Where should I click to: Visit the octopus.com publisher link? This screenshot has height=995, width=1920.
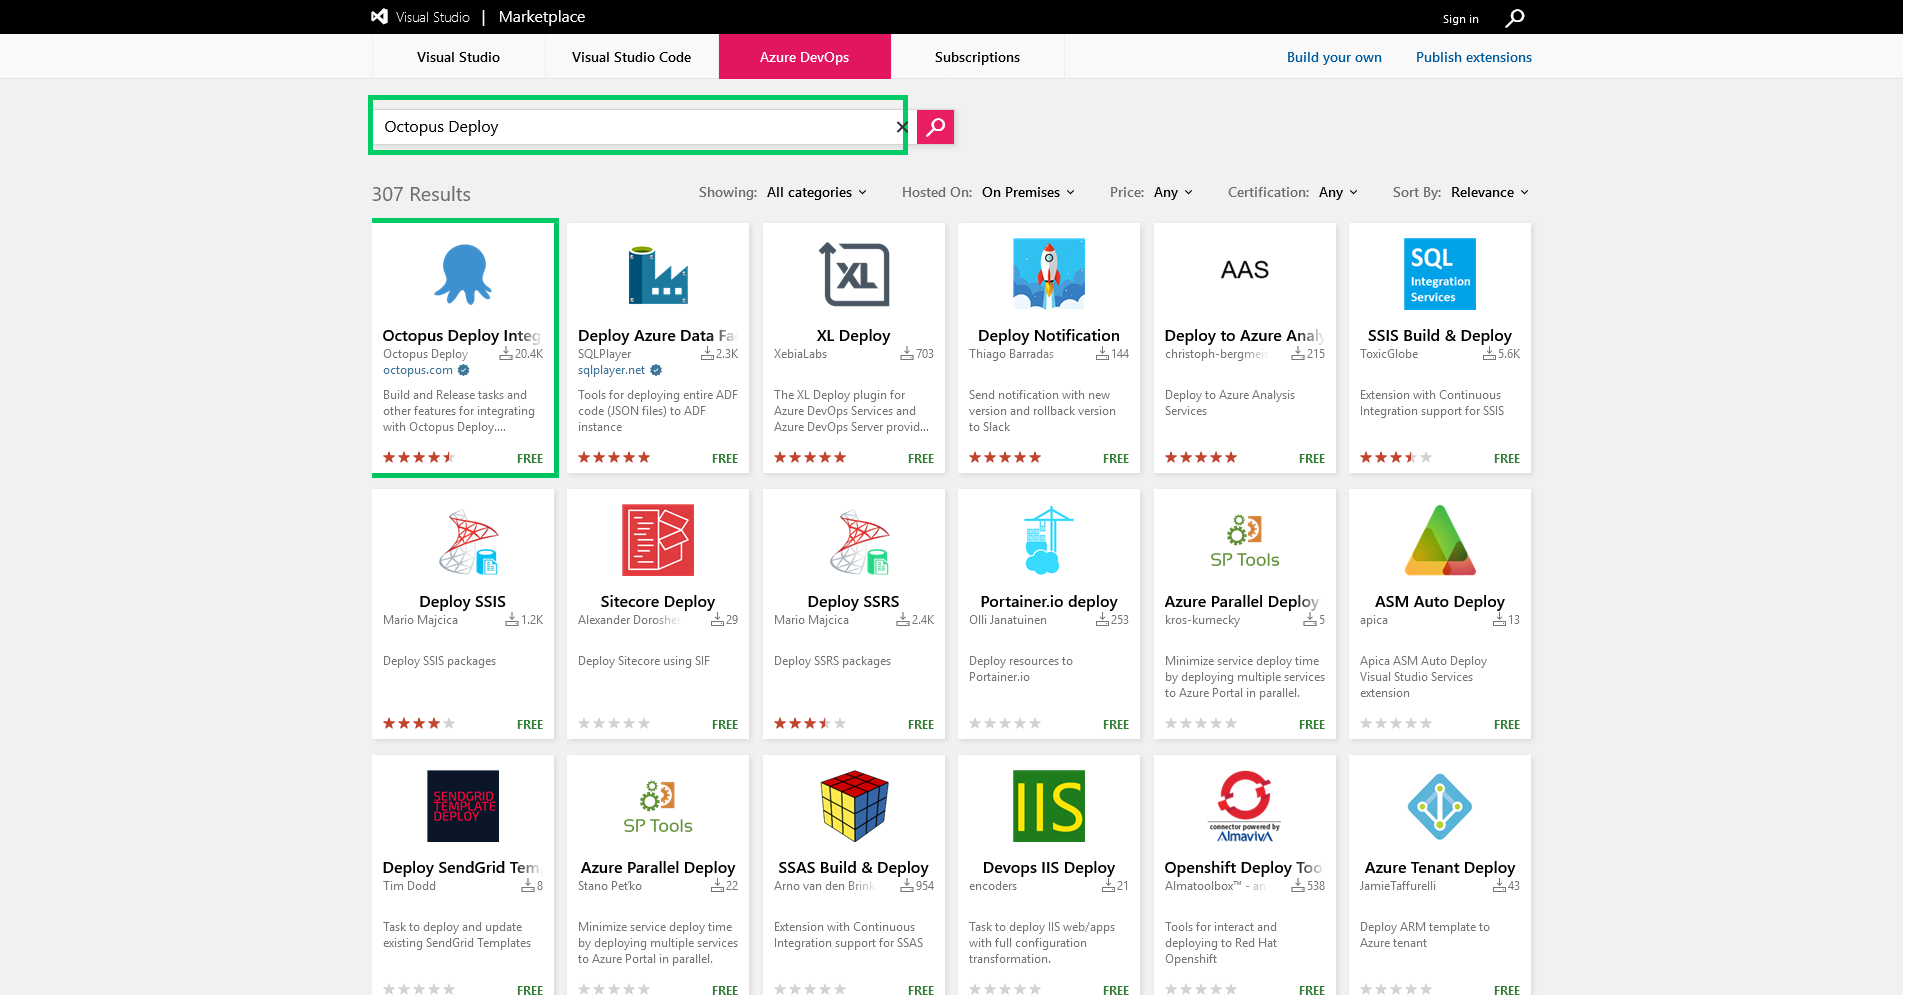[418, 370]
